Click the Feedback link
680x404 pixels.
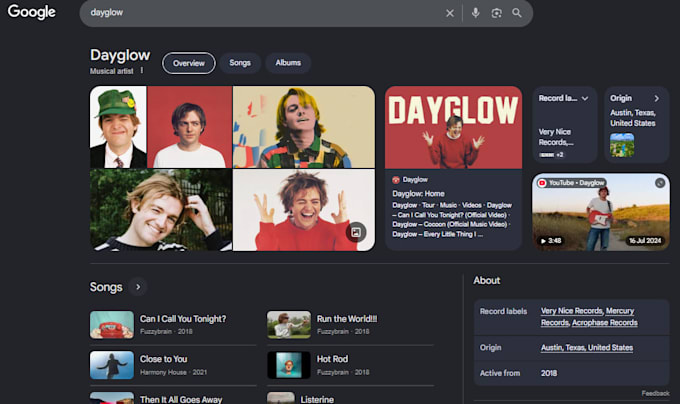[655, 393]
